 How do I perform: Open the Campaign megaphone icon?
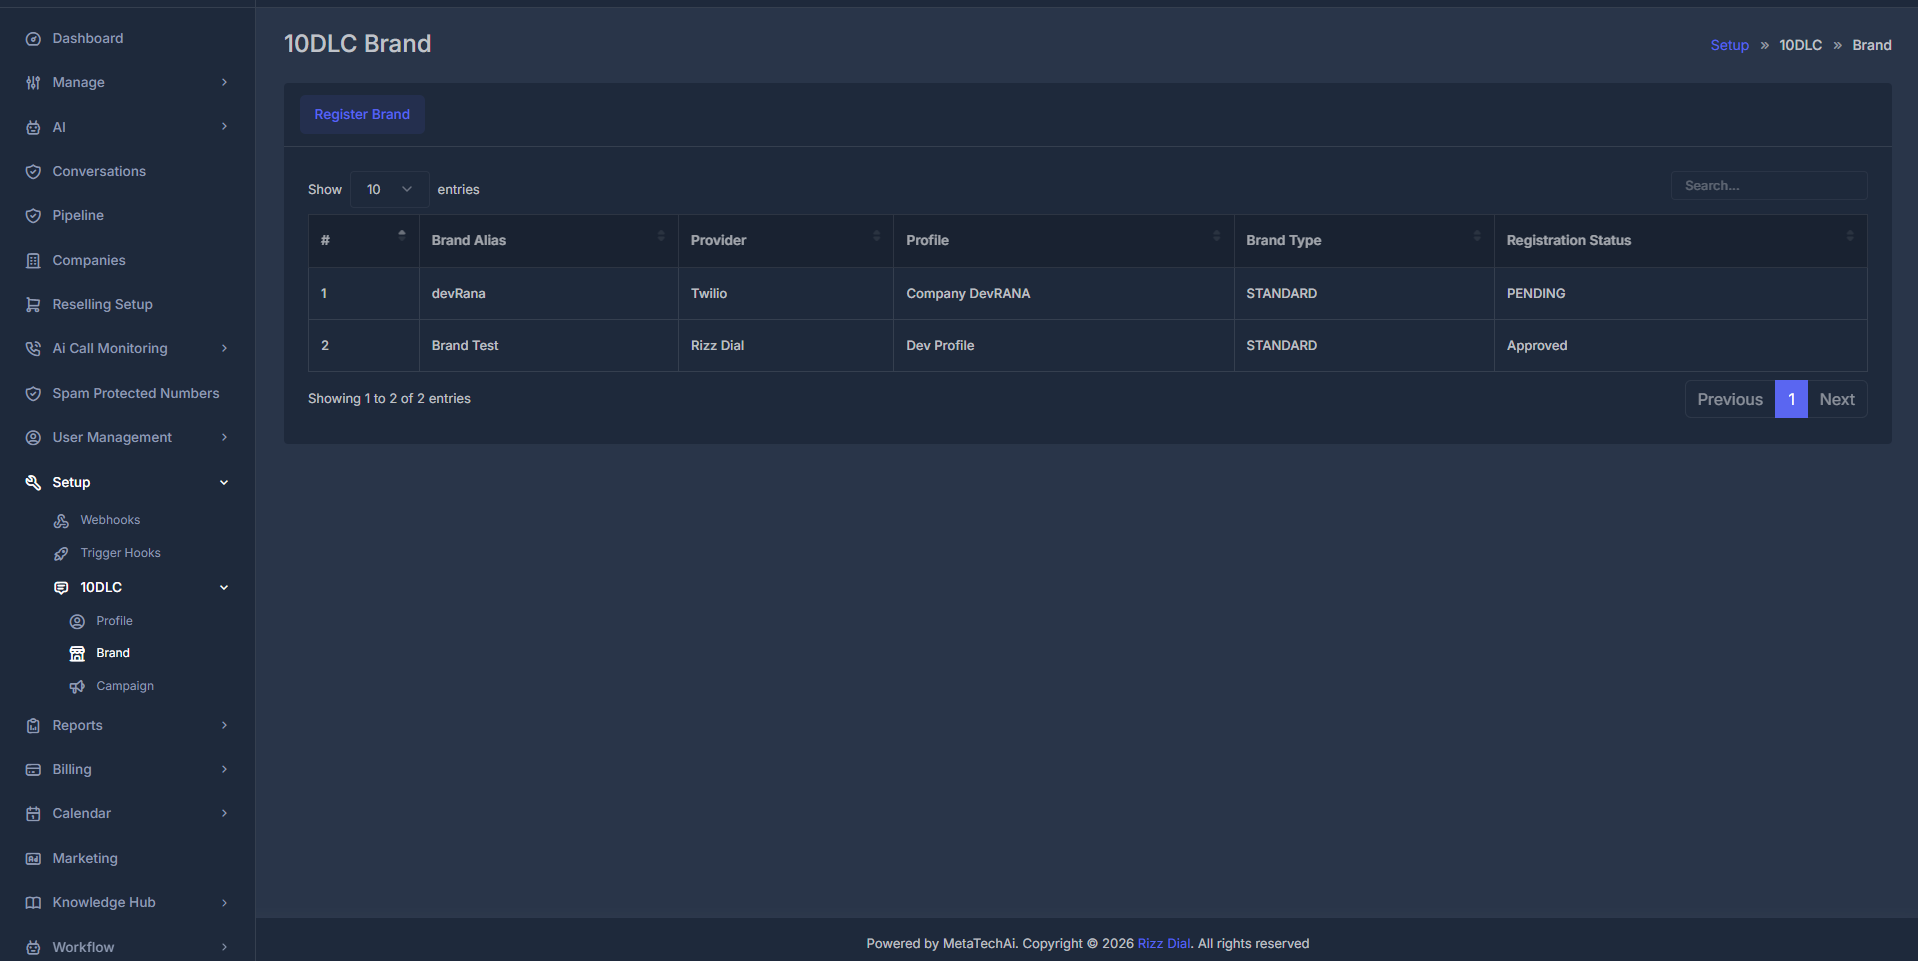(77, 686)
